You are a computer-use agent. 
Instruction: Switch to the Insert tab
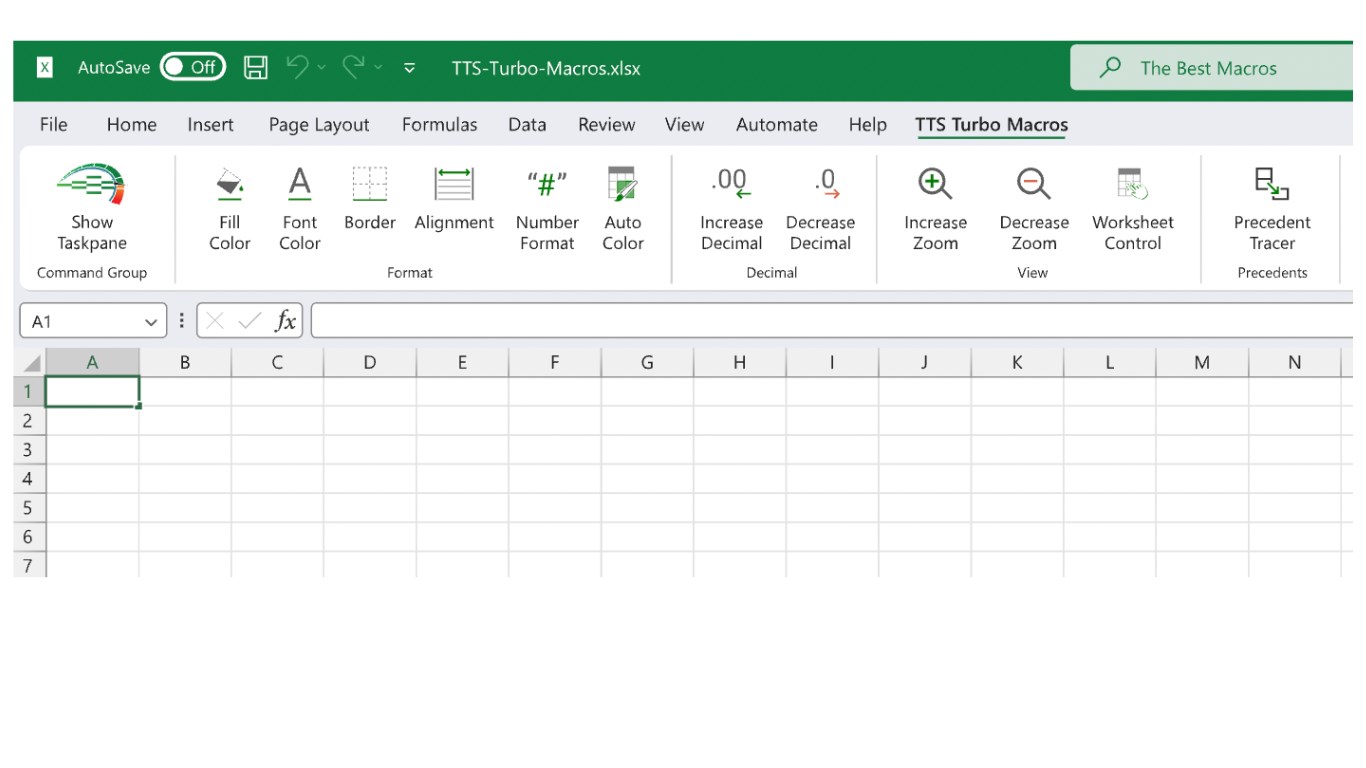211,125
